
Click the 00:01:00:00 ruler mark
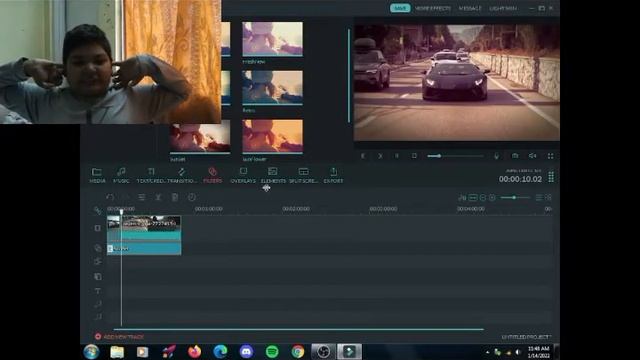point(209,209)
